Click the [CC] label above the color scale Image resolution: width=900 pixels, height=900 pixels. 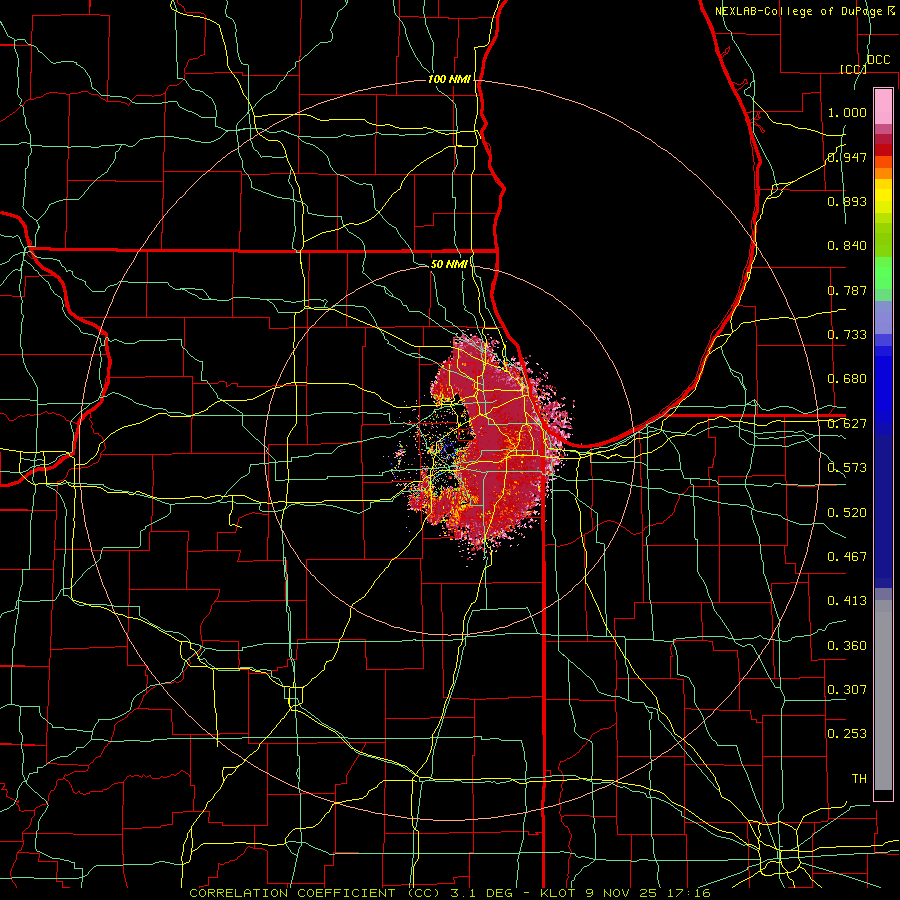pyautogui.click(x=853, y=69)
